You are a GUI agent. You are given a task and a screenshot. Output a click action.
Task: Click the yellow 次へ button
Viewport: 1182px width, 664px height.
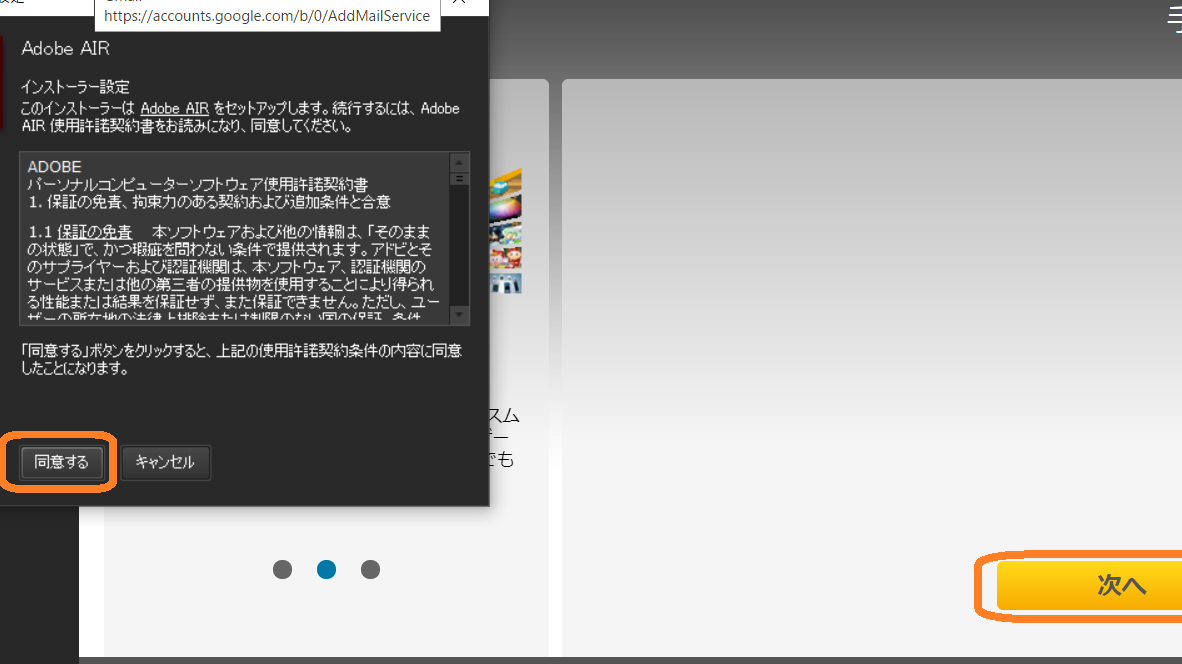point(1090,585)
